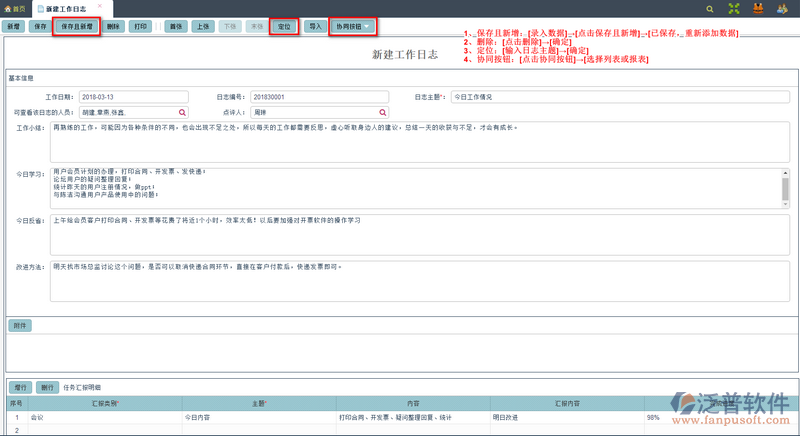The width and height of the screenshot is (800, 436).
Task: Click inside the 工作小结 text area
Action: coord(419,142)
